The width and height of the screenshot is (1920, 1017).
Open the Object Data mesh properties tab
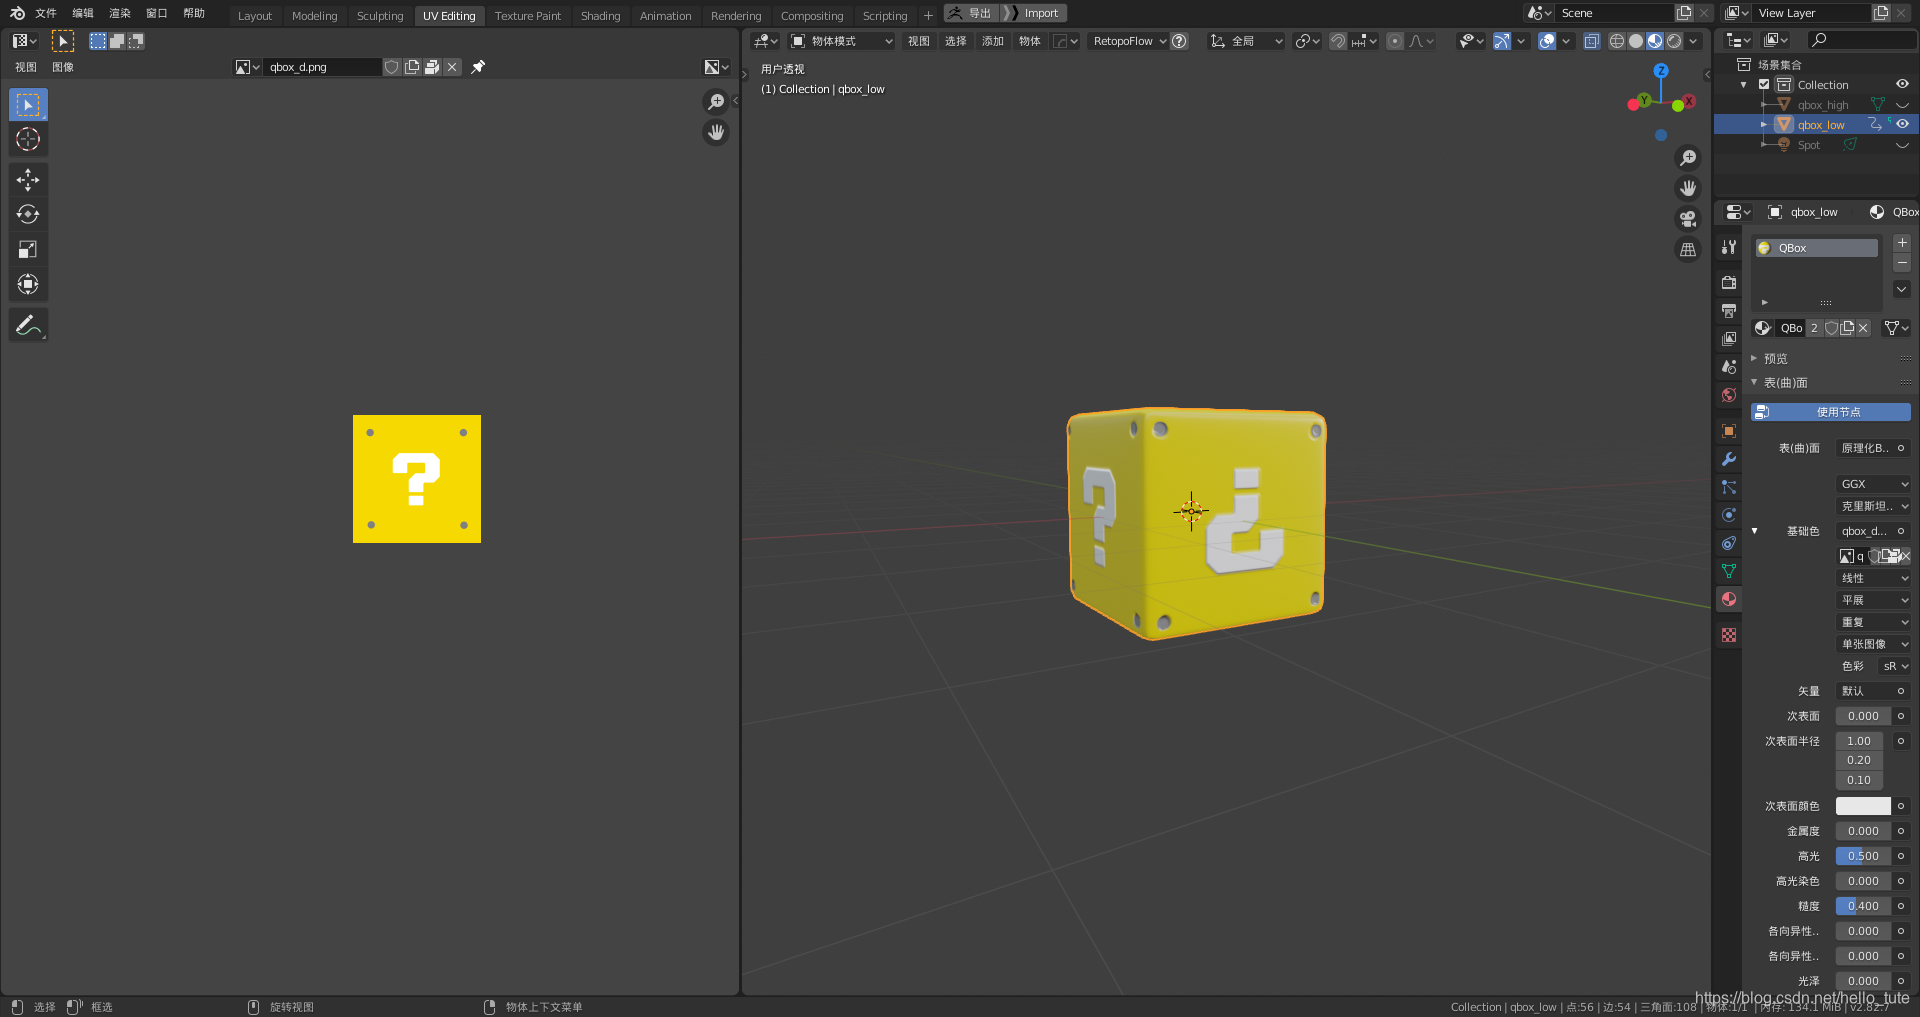1729,571
